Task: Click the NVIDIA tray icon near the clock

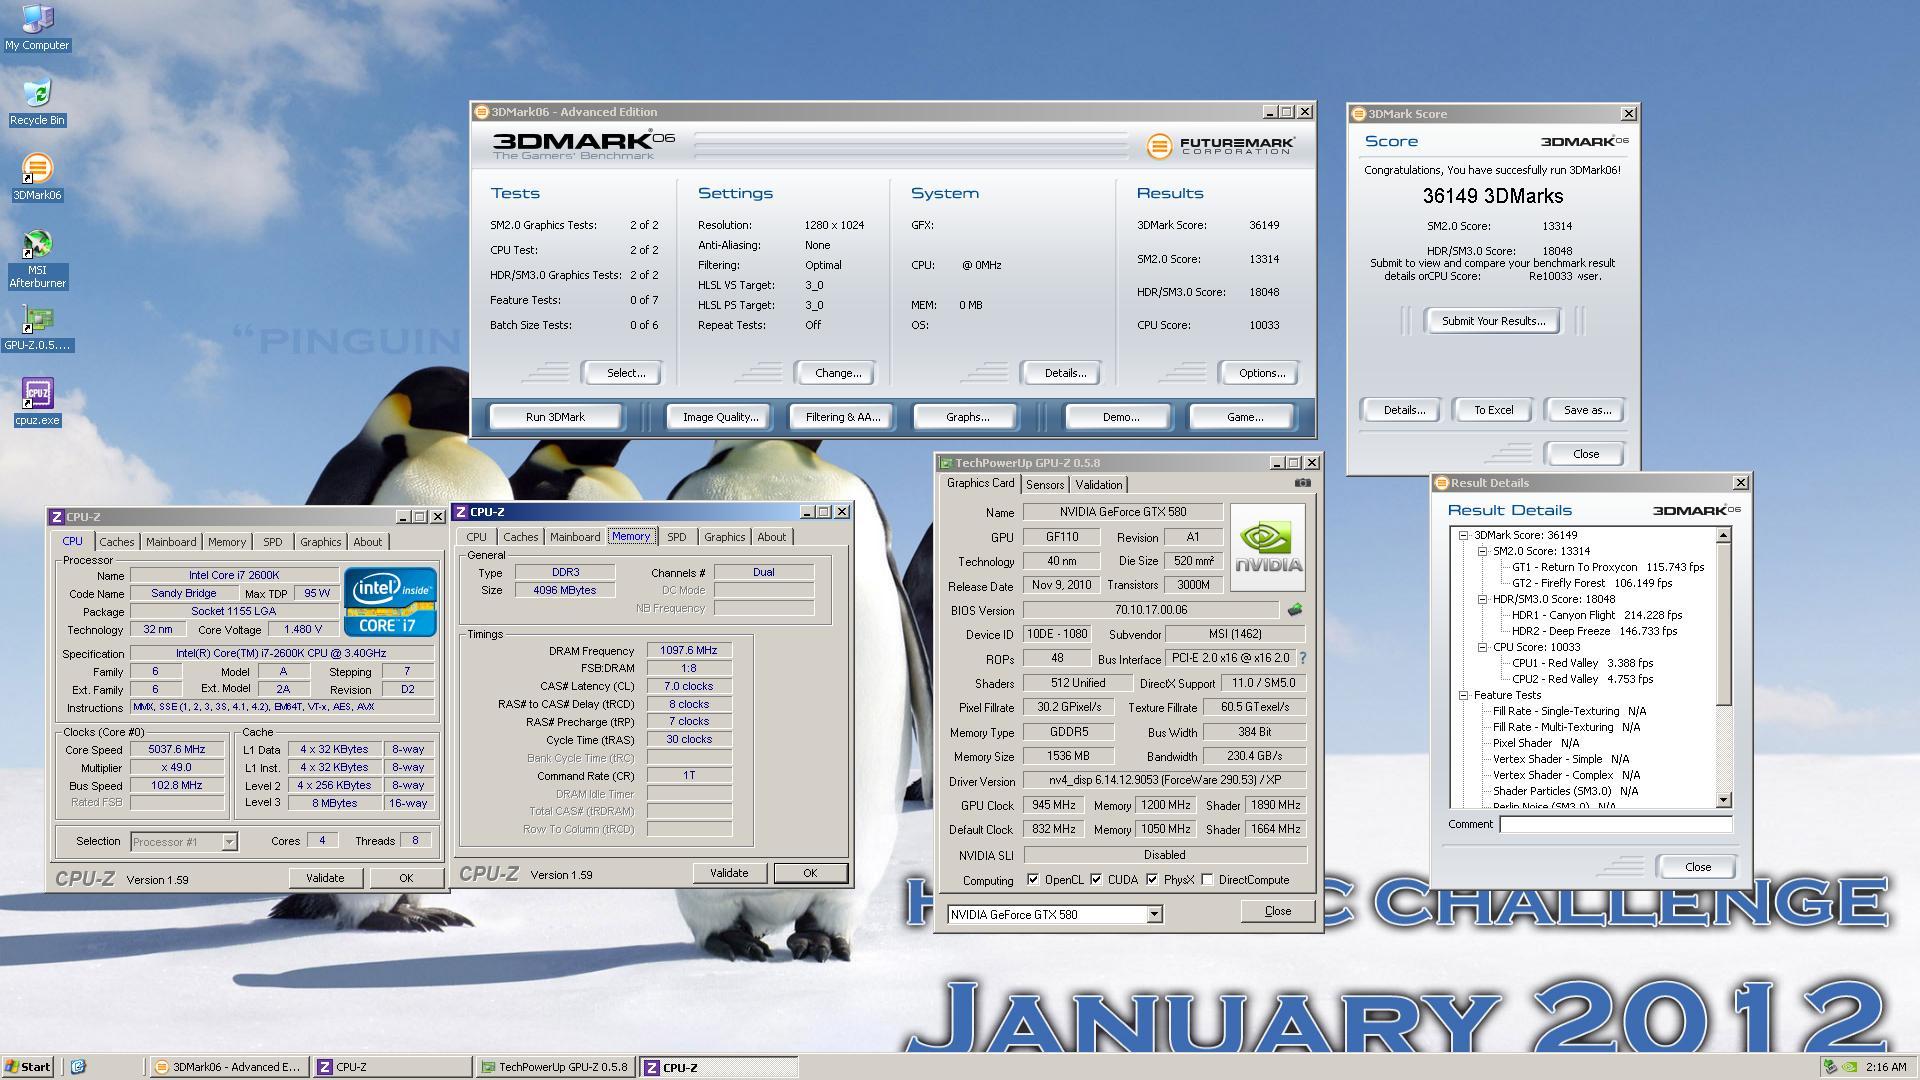Action: tap(1850, 1067)
